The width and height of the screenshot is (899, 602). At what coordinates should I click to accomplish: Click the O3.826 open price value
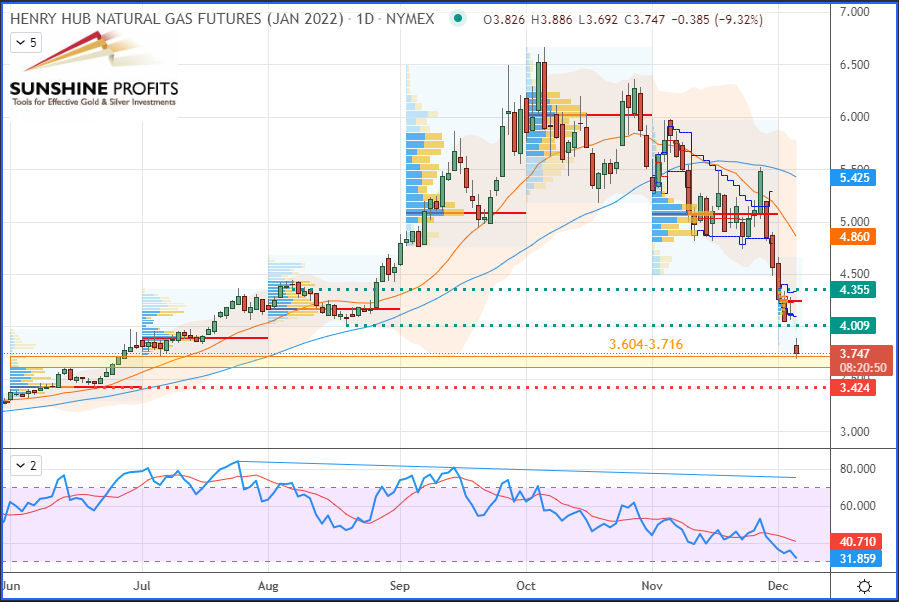click(504, 20)
